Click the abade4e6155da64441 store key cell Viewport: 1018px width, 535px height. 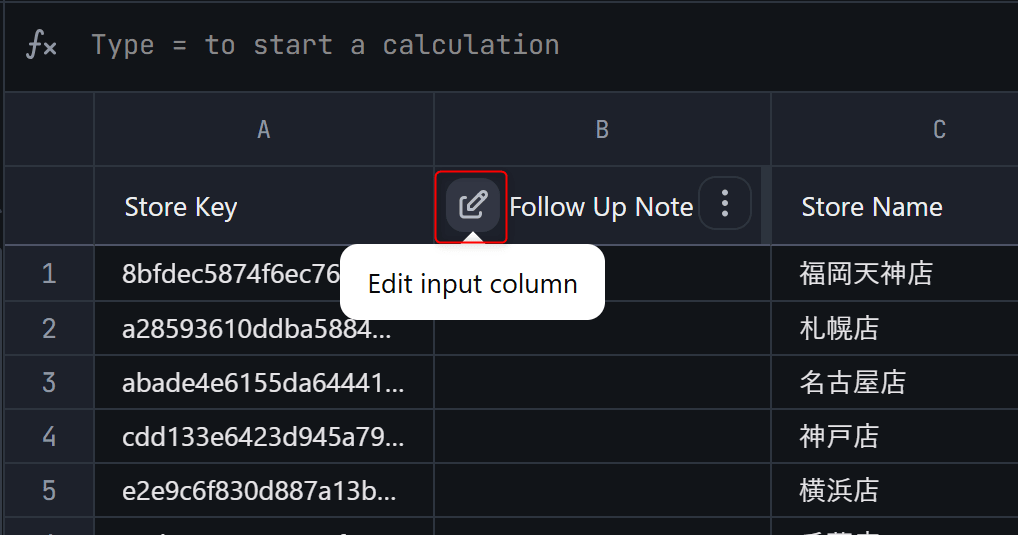(264, 382)
